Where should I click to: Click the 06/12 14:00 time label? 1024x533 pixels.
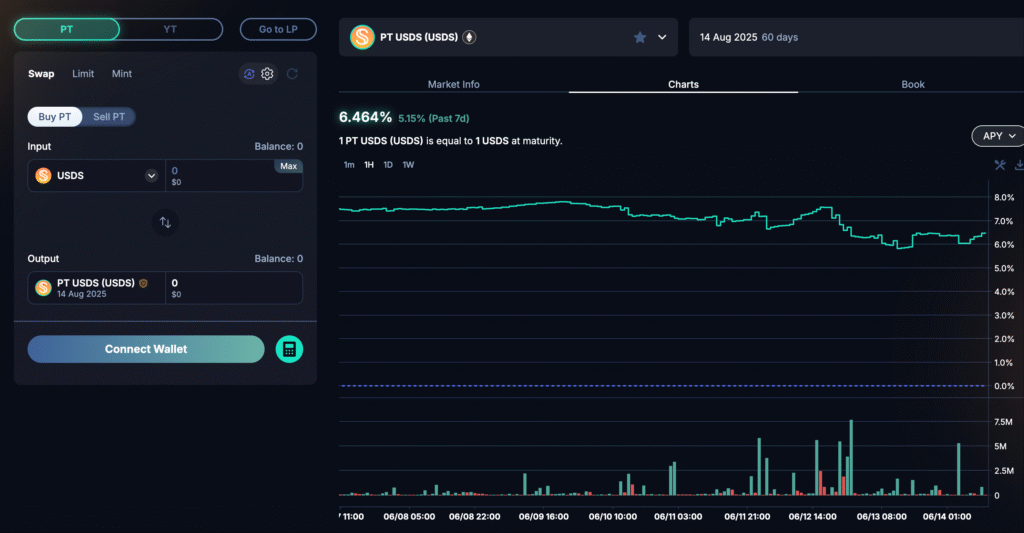812,517
